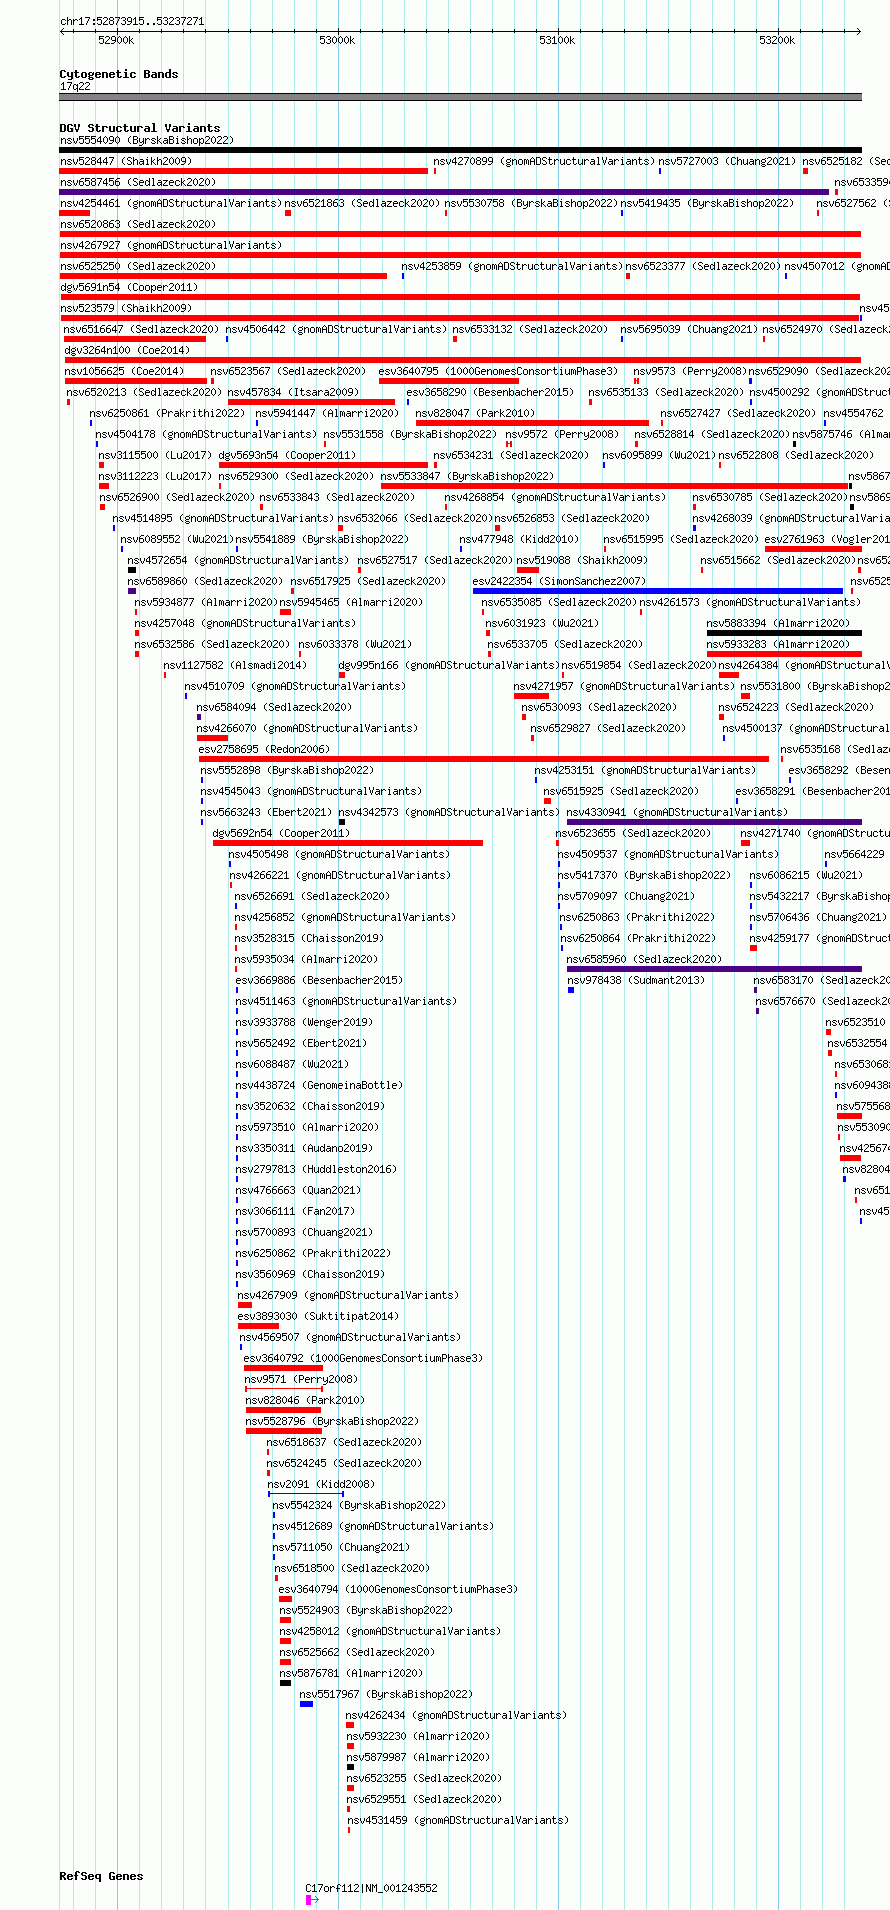Viewport: 890px width, 1910px height.
Task: Open variant nsv4438724 (GenomeinaBottle)
Action: [x=319, y=1085]
